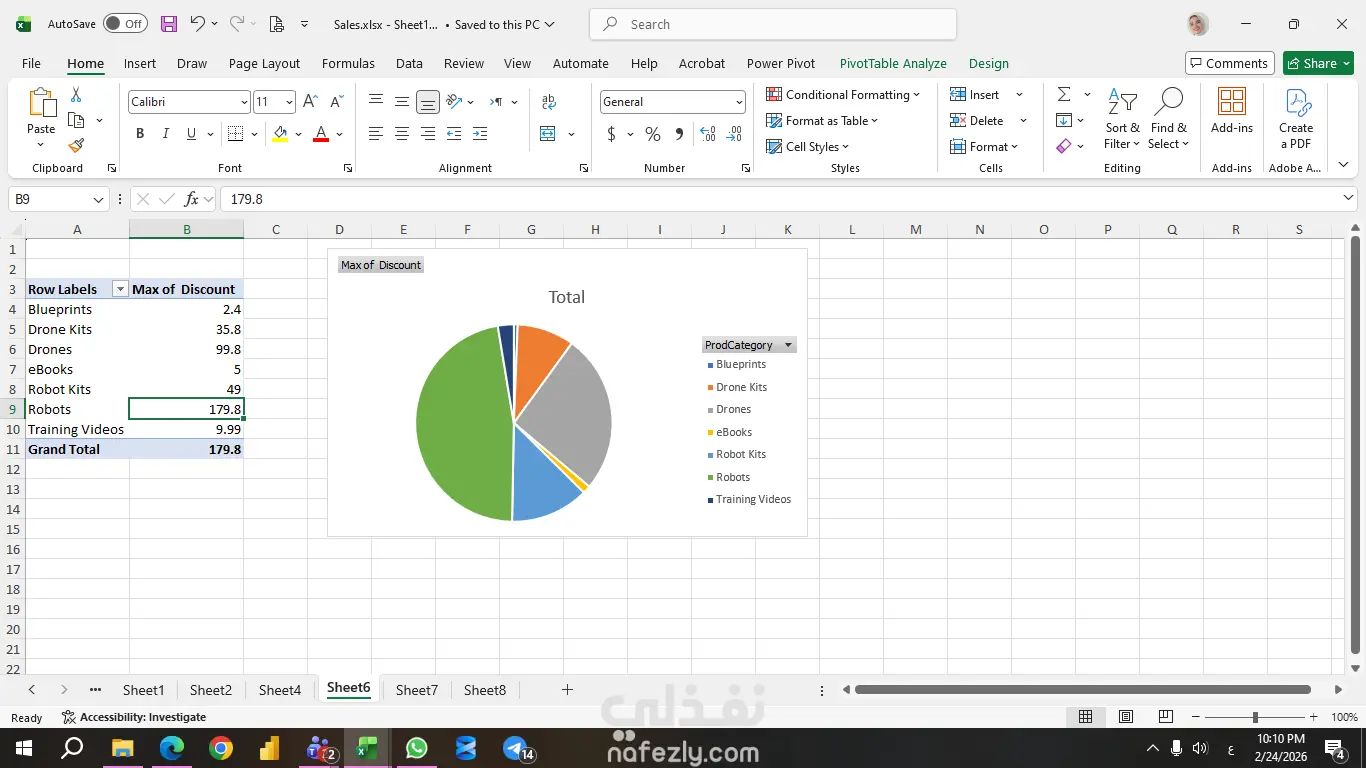This screenshot has height=768, width=1366.
Task: Click the Decrease Font Size icon
Action: pos(336,102)
